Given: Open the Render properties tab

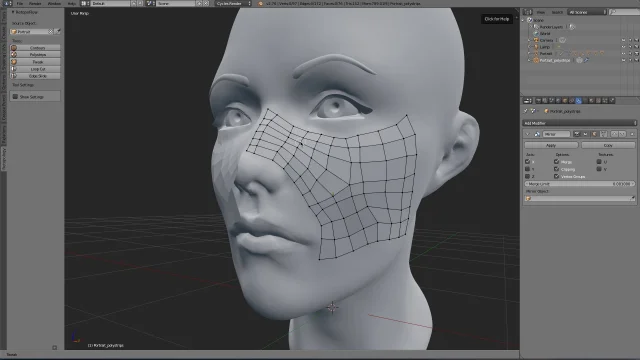Looking at the screenshot, I should click(x=539, y=100).
